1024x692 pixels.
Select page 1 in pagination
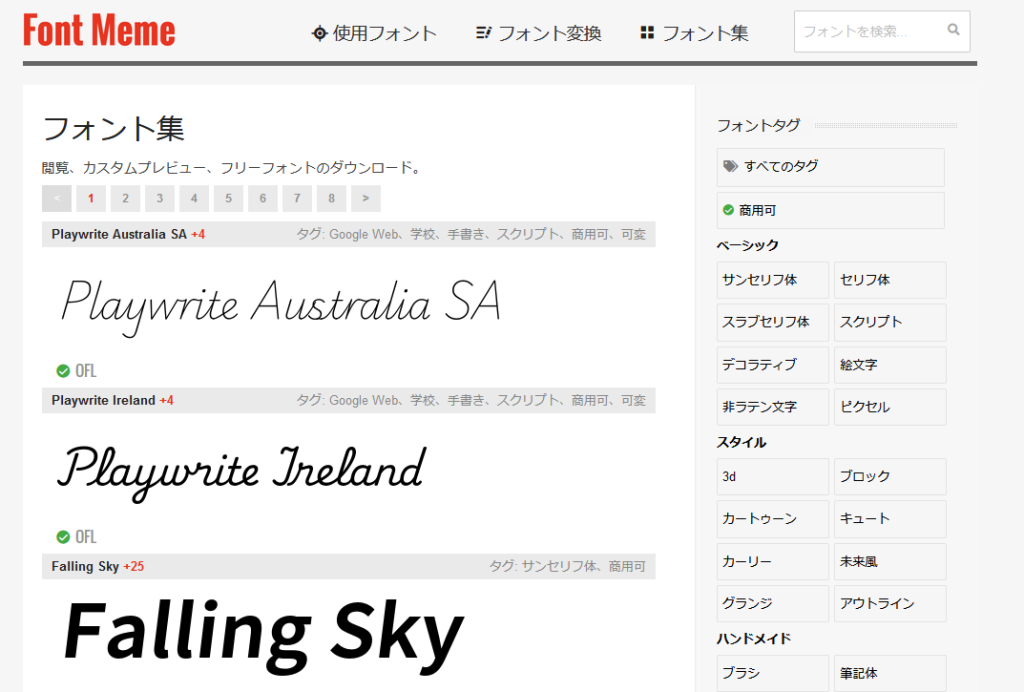[x=91, y=198]
